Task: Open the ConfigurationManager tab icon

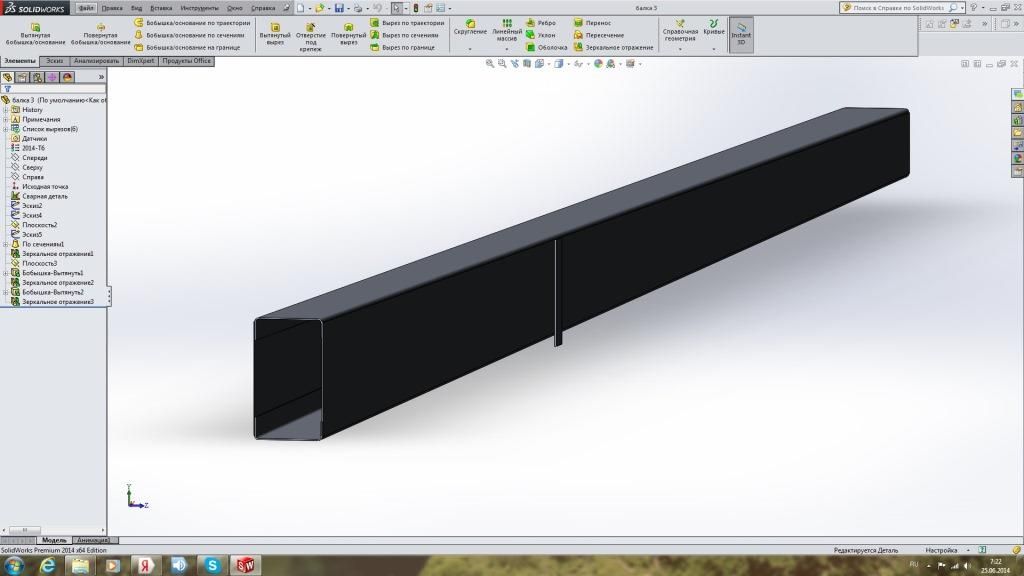Action: 38,77
